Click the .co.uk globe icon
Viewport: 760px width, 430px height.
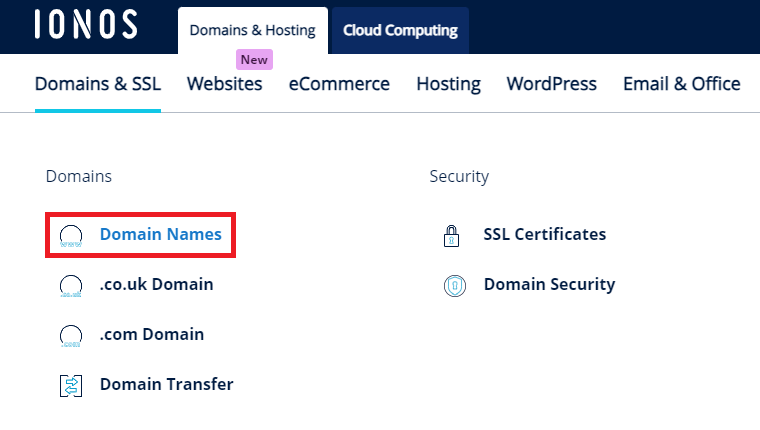pos(71,286)
